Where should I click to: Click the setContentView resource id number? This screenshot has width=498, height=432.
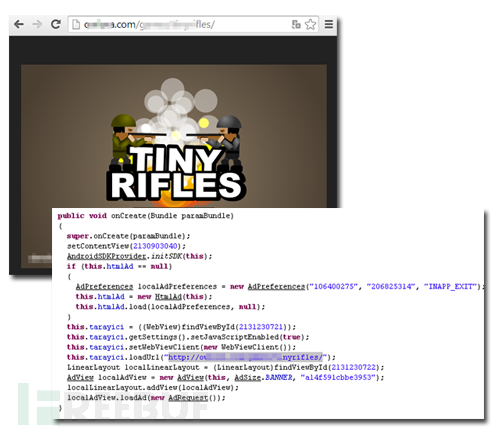coord(155,246)
